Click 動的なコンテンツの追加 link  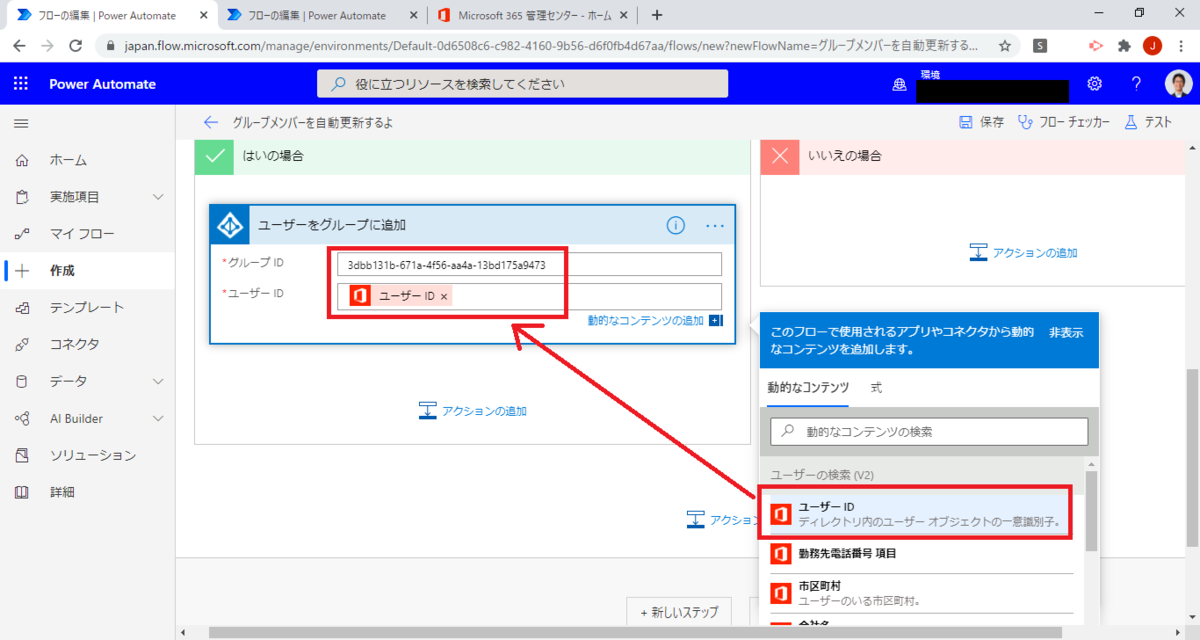646,320
